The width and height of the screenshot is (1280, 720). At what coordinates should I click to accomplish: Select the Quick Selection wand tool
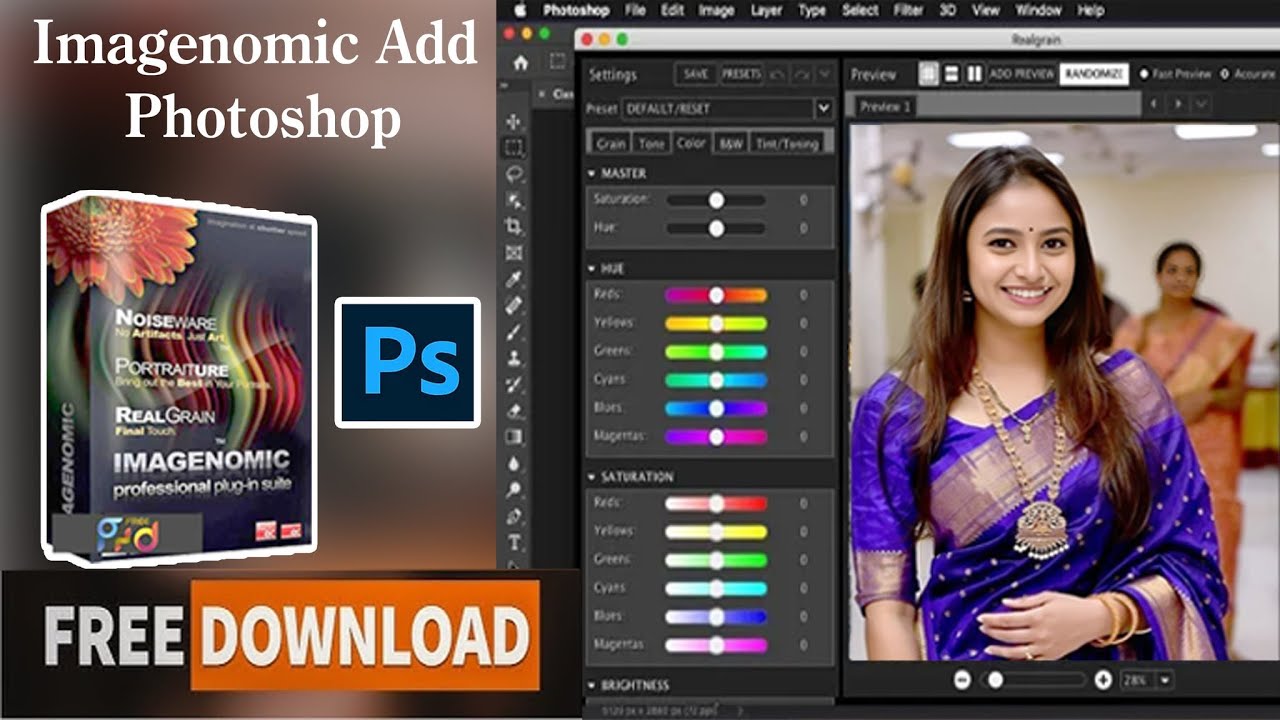pyautogui.click(x=515, y=200)
